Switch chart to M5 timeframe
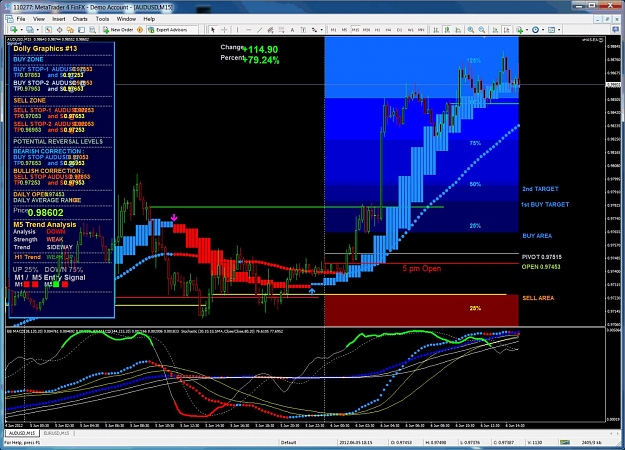This screenshot has height=450, width=625. click(x=344, y=30)
